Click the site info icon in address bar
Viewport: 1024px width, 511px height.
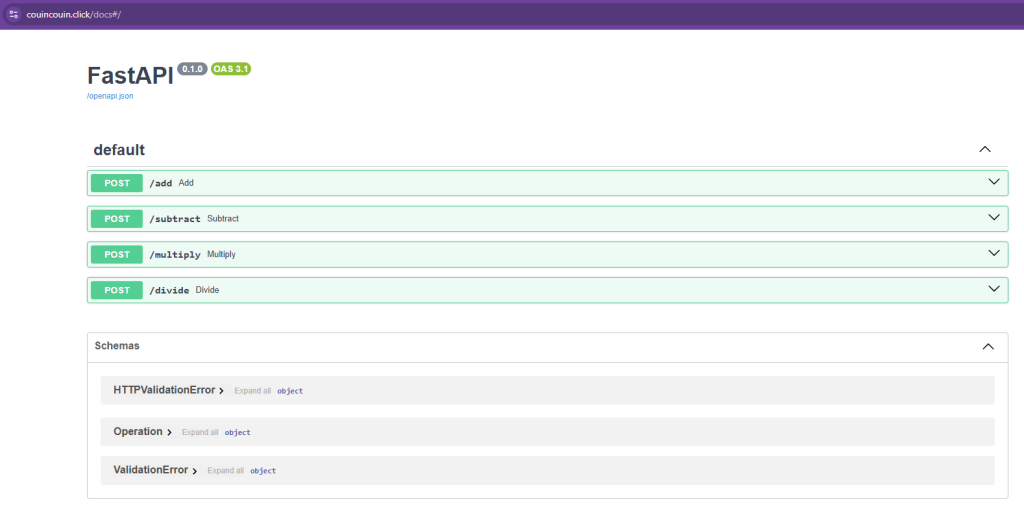14,14
